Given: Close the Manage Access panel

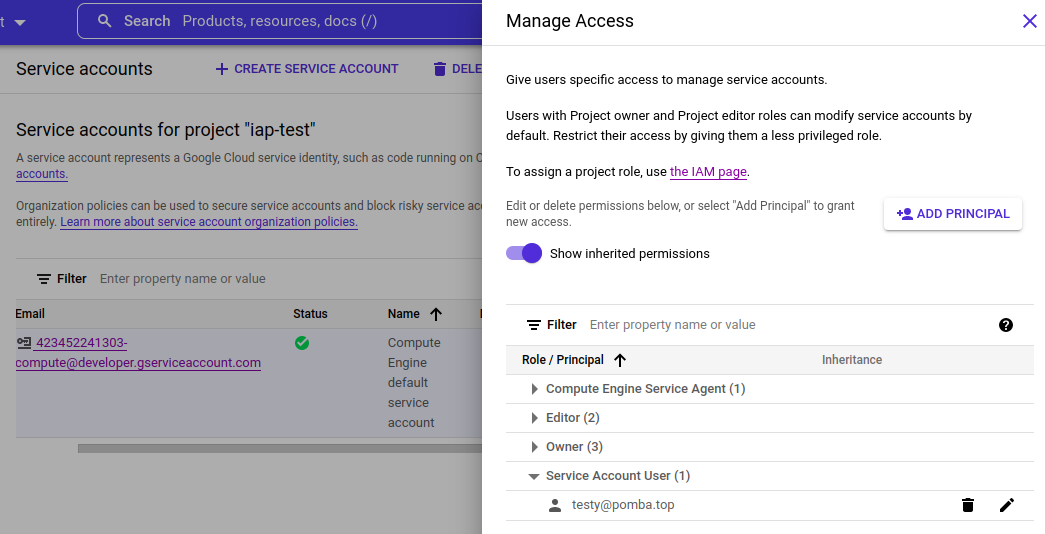Looking at the screenshot, I should pyautogui.click(x=1029, y=21).
